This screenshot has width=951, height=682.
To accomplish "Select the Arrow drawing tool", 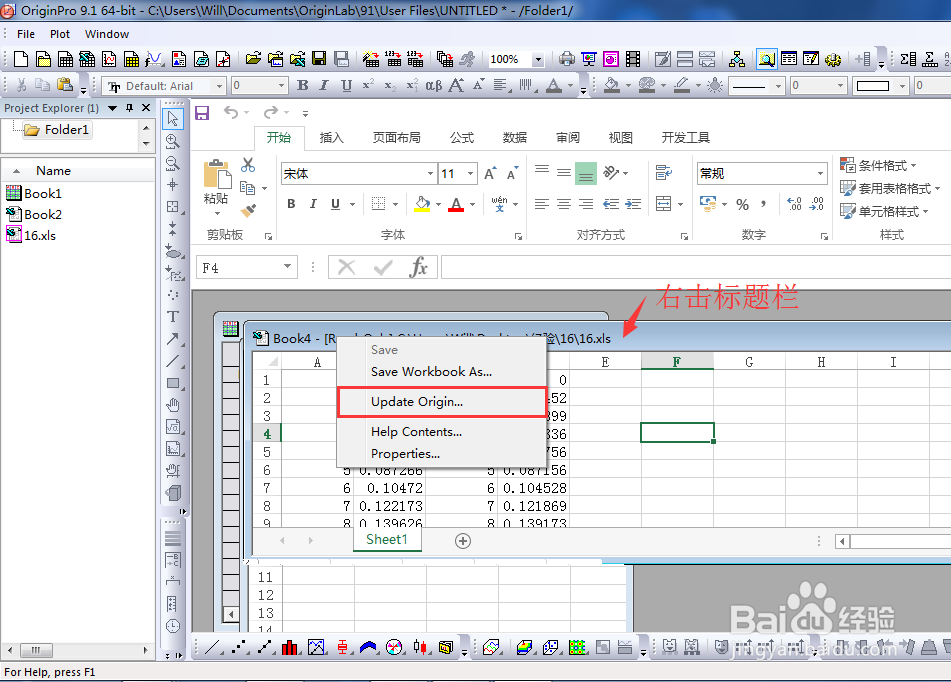I will pyautogui.click(x=173, y=339).
